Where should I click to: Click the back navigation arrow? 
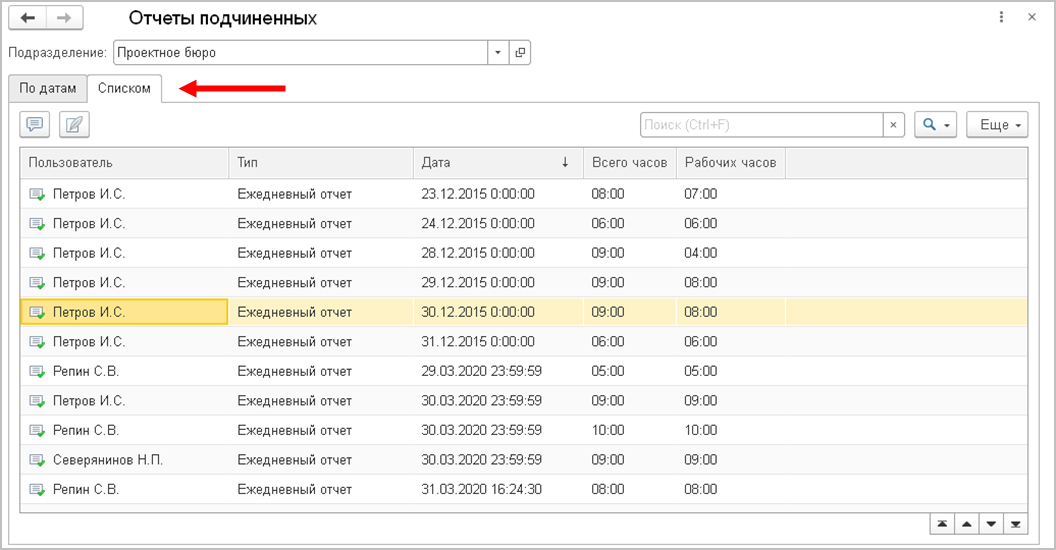[x=28, y=19]
